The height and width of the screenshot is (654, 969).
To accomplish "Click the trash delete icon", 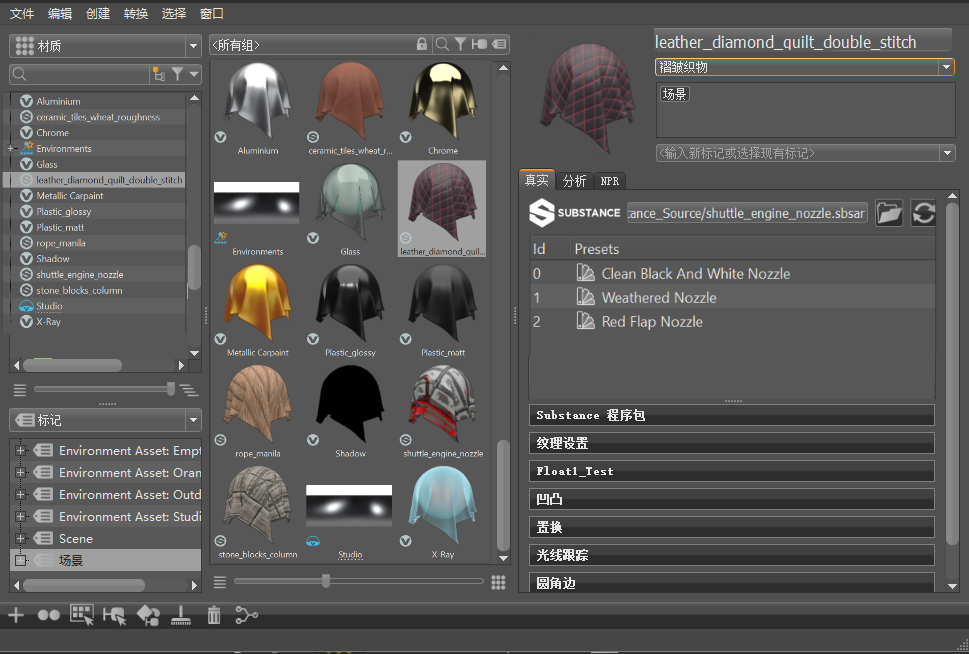I will (x=214, y=615).
